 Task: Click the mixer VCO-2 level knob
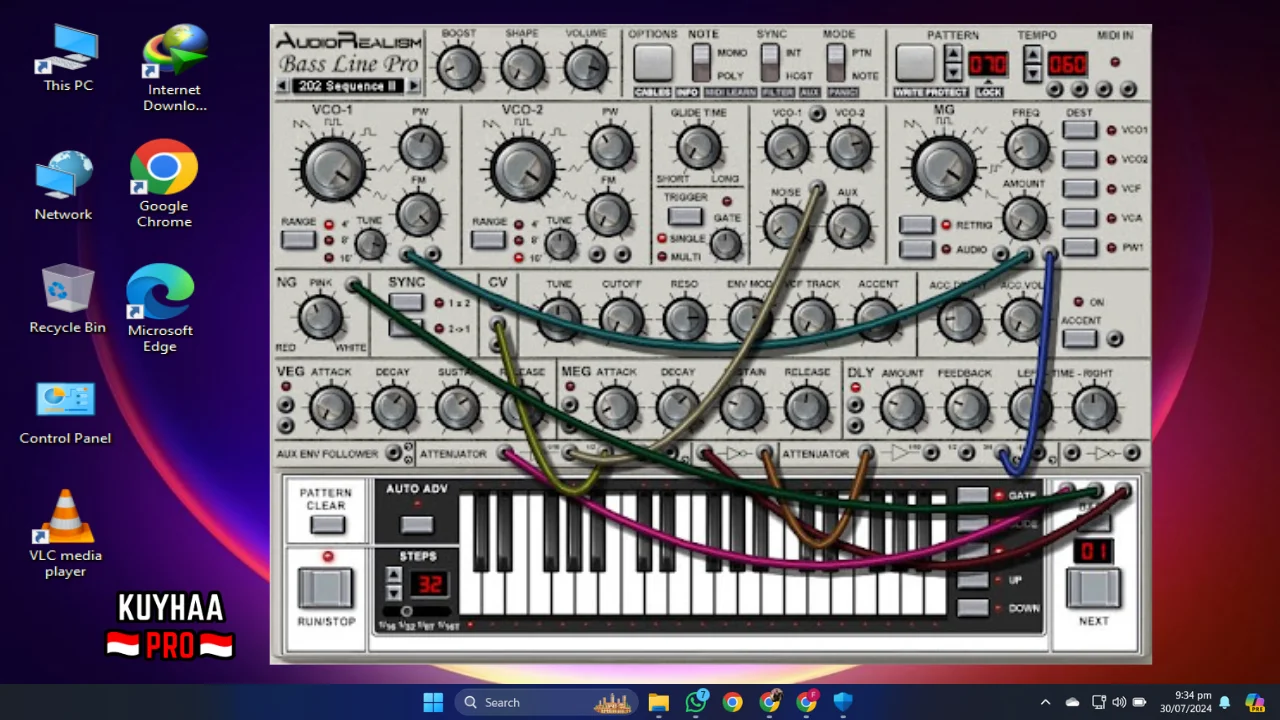point(849,147)
